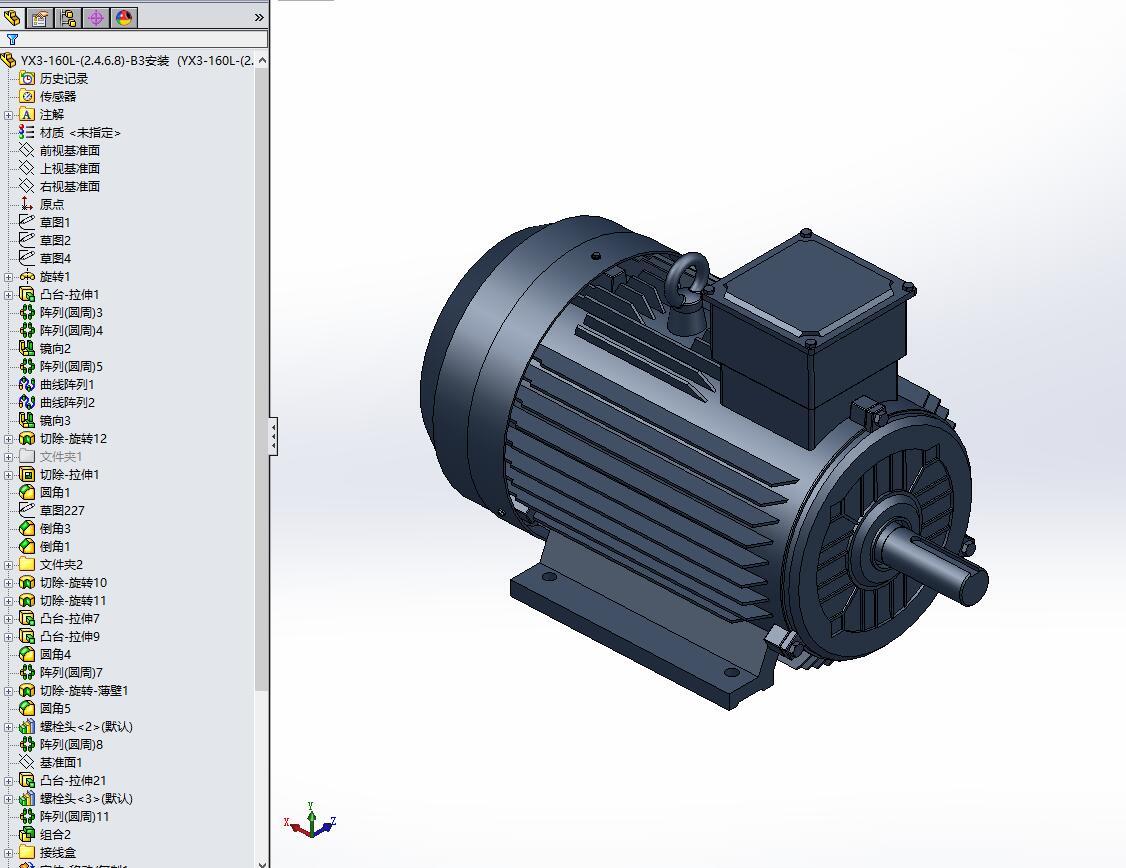Expand the 旋转1 revolve feature
Image resolution: width=1126 pixels, height=868 pixels.
pos(8,277)
